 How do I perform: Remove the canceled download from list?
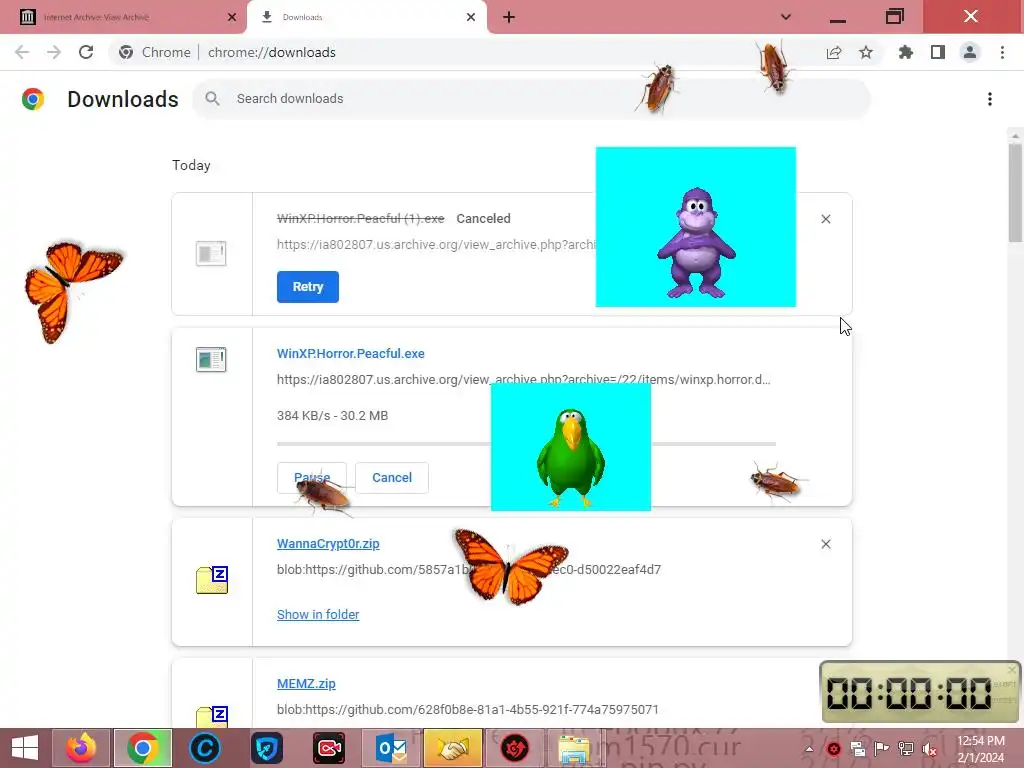coord(825,219)
